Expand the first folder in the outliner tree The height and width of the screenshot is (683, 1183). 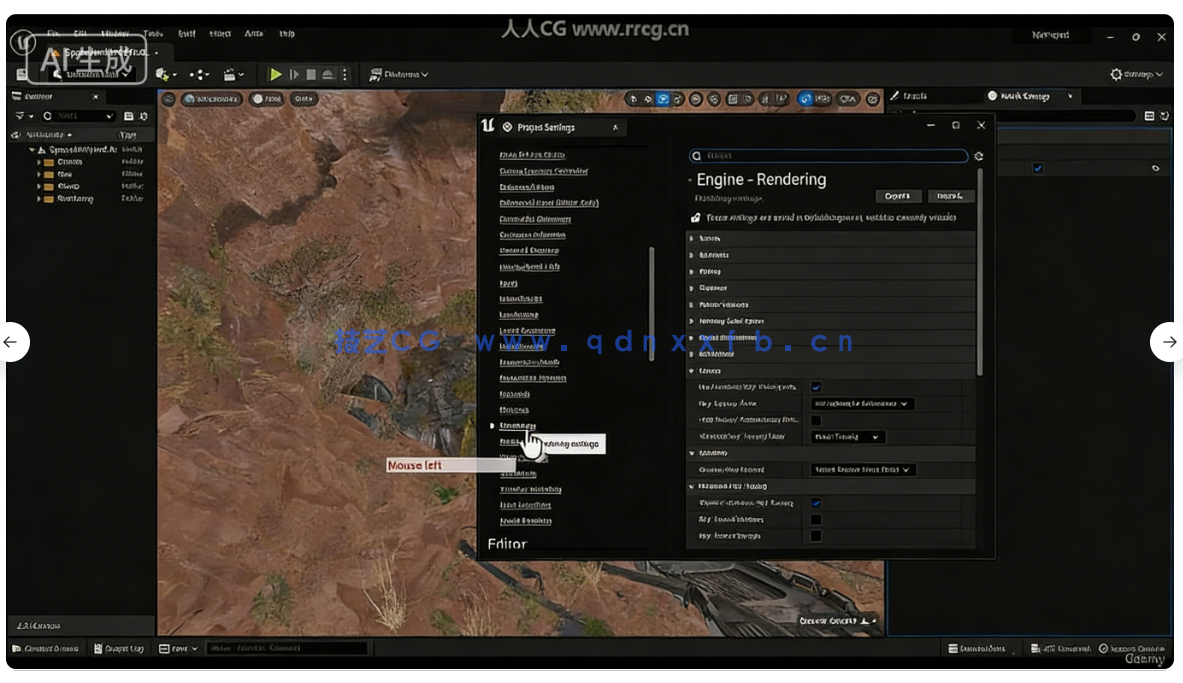[39, 162]
